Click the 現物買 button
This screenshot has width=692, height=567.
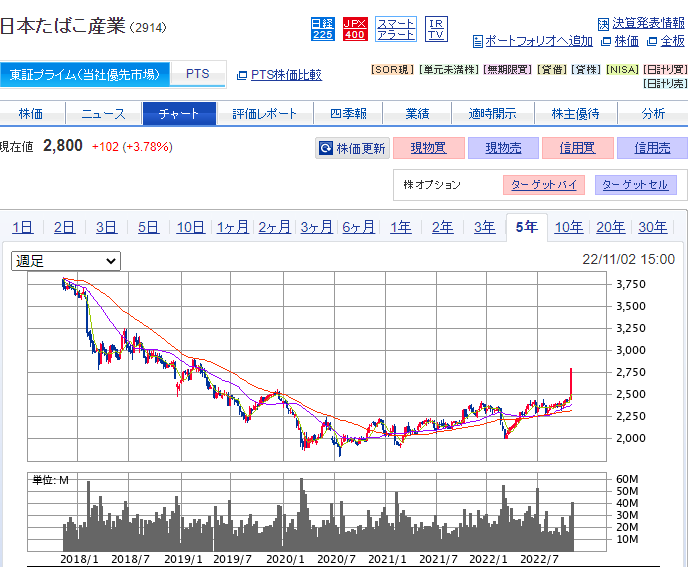coord(429,148)
